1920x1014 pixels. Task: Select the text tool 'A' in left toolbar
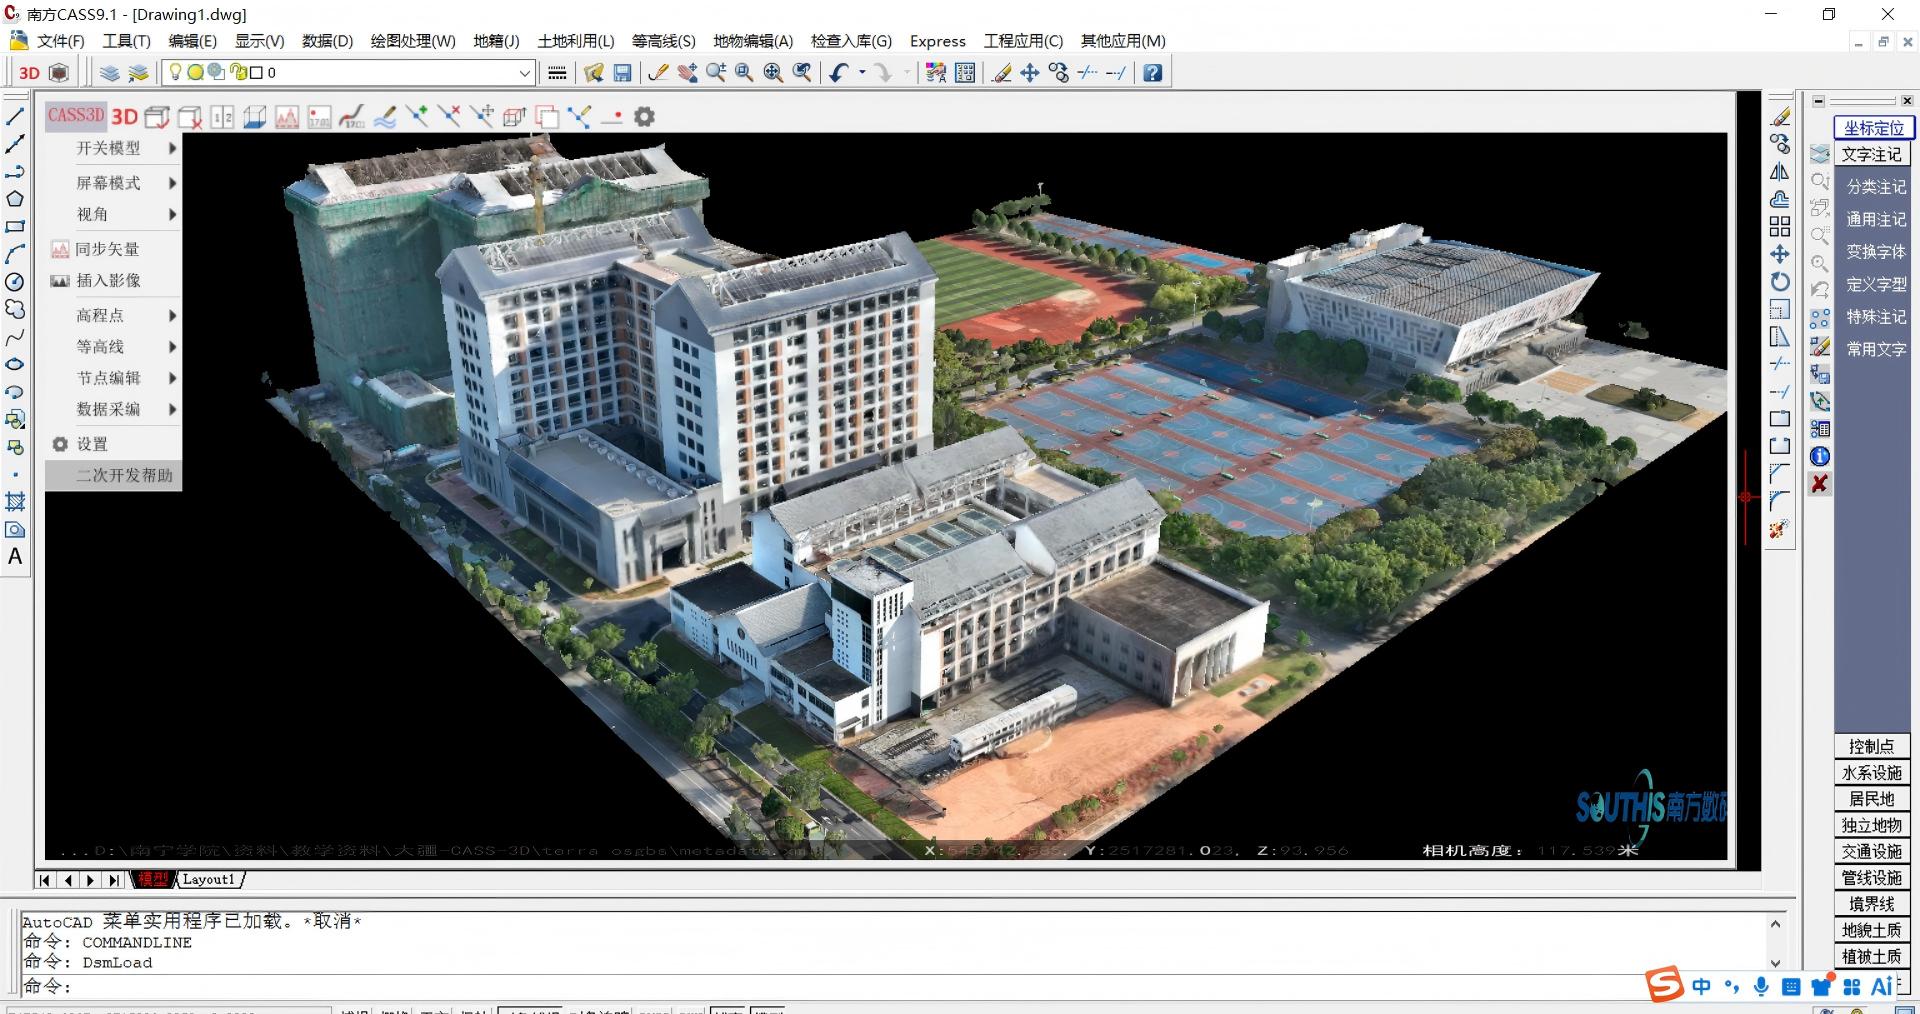(15, 557)
